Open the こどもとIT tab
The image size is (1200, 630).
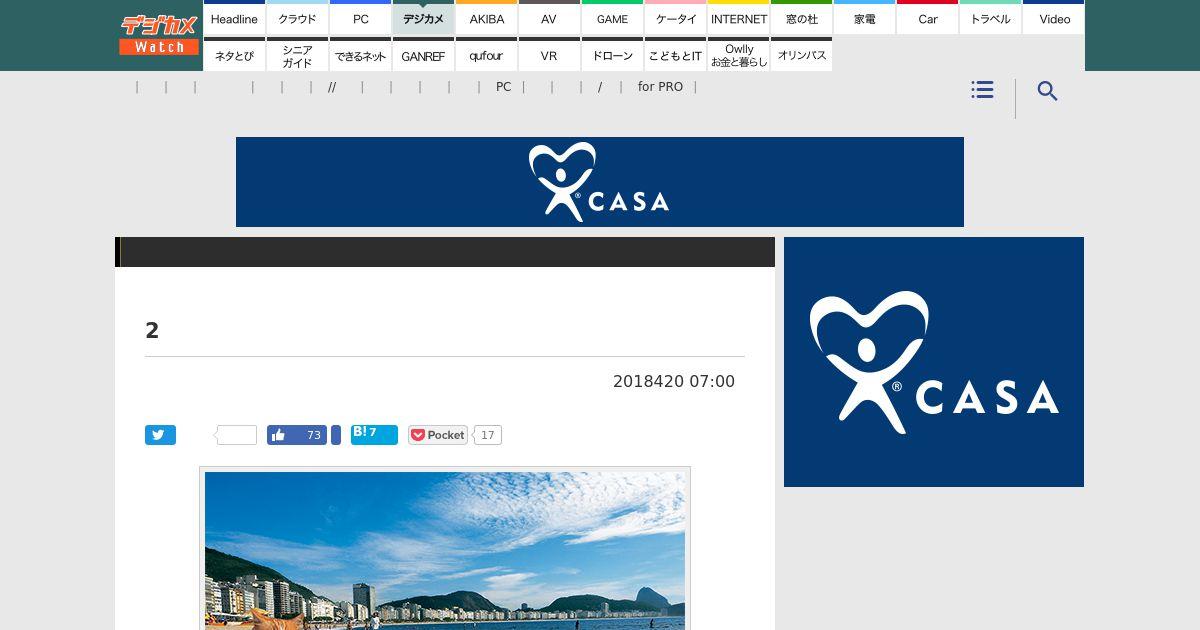675,54
